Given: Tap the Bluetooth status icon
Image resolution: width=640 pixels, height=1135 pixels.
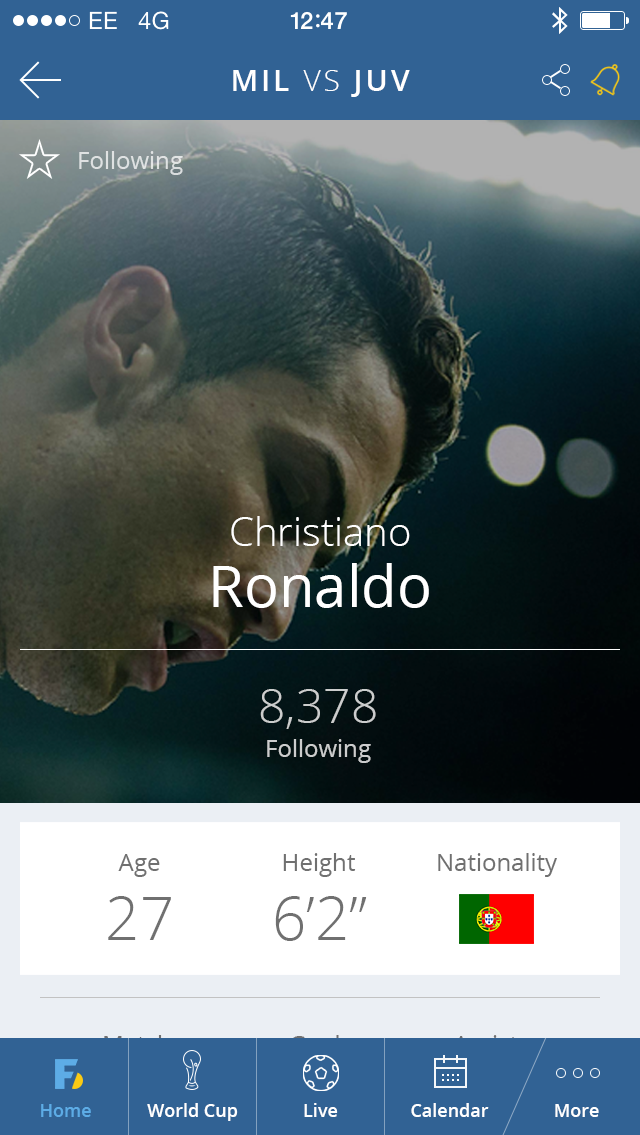Looking at the screenshot, I should tap(559, 21).
